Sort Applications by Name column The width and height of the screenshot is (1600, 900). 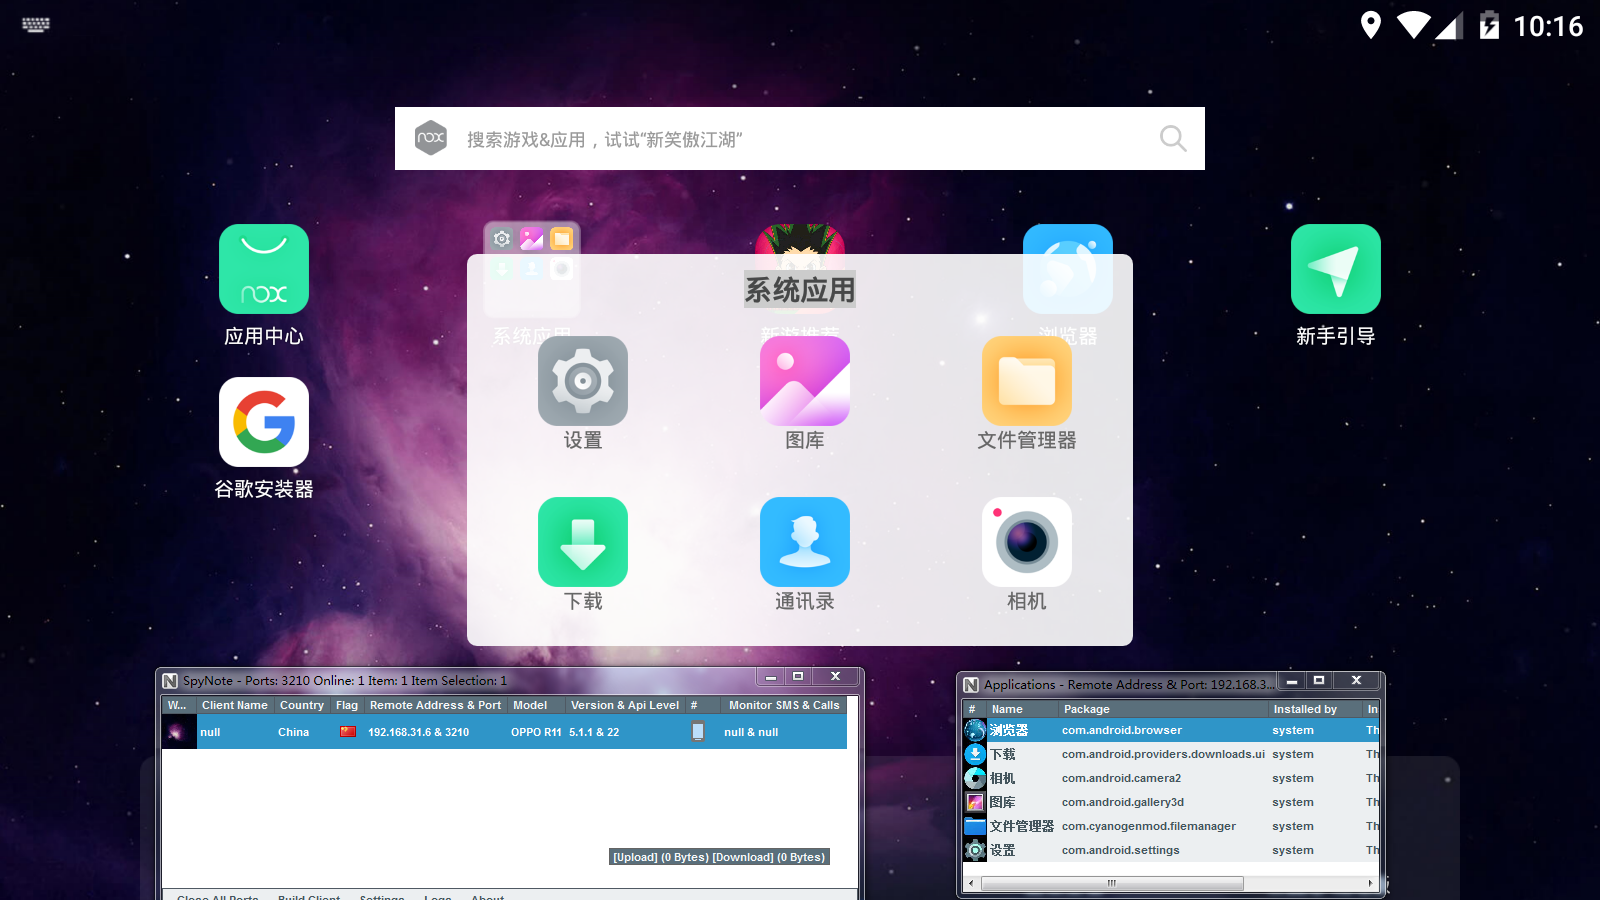click(1023, 709)
